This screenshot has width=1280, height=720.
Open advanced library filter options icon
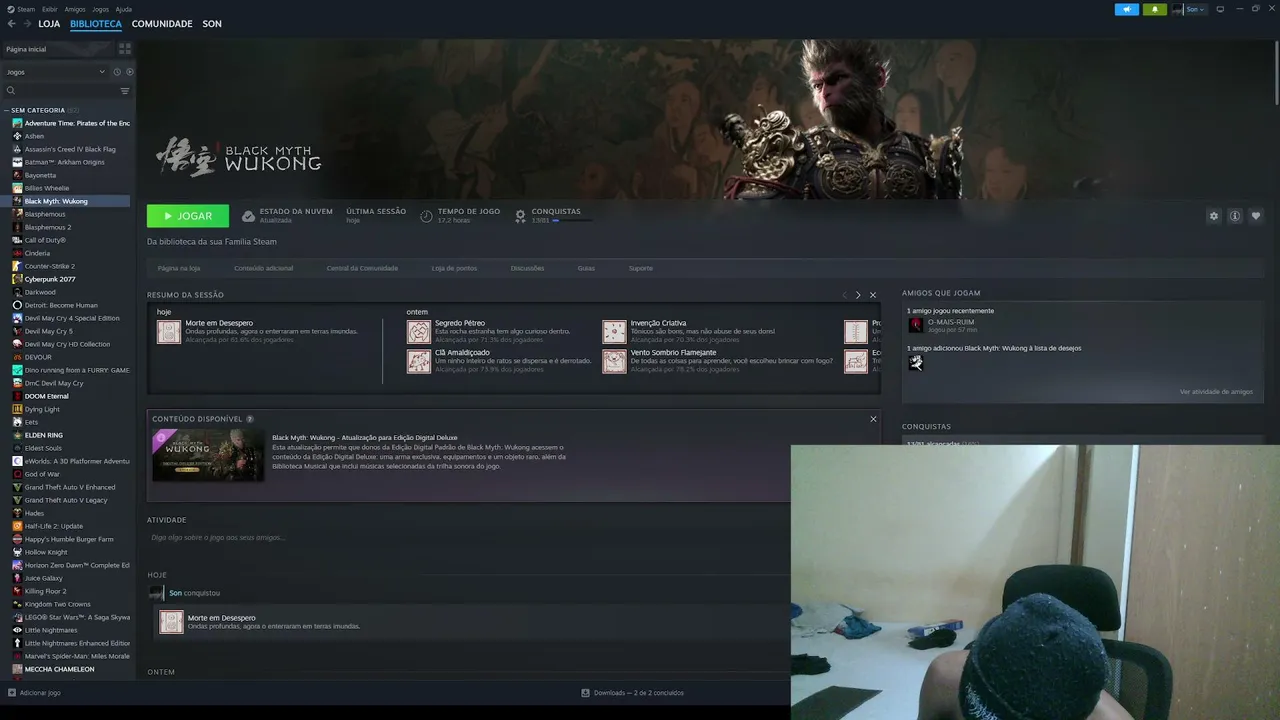125,91
